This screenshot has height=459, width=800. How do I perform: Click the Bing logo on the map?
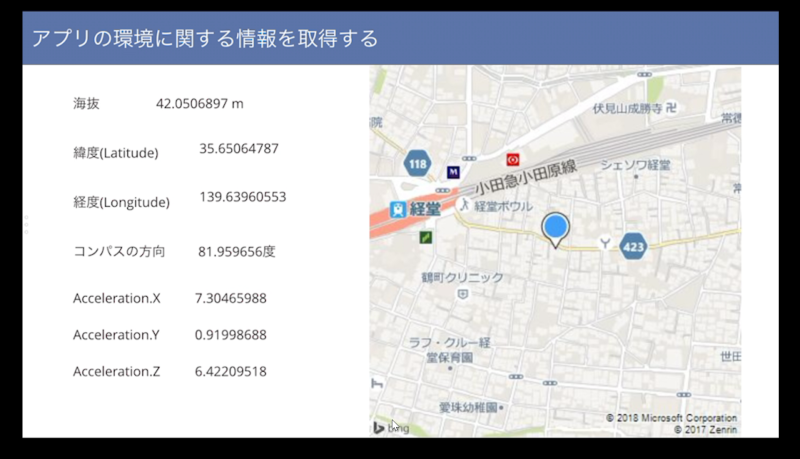[x=391, y=427]
